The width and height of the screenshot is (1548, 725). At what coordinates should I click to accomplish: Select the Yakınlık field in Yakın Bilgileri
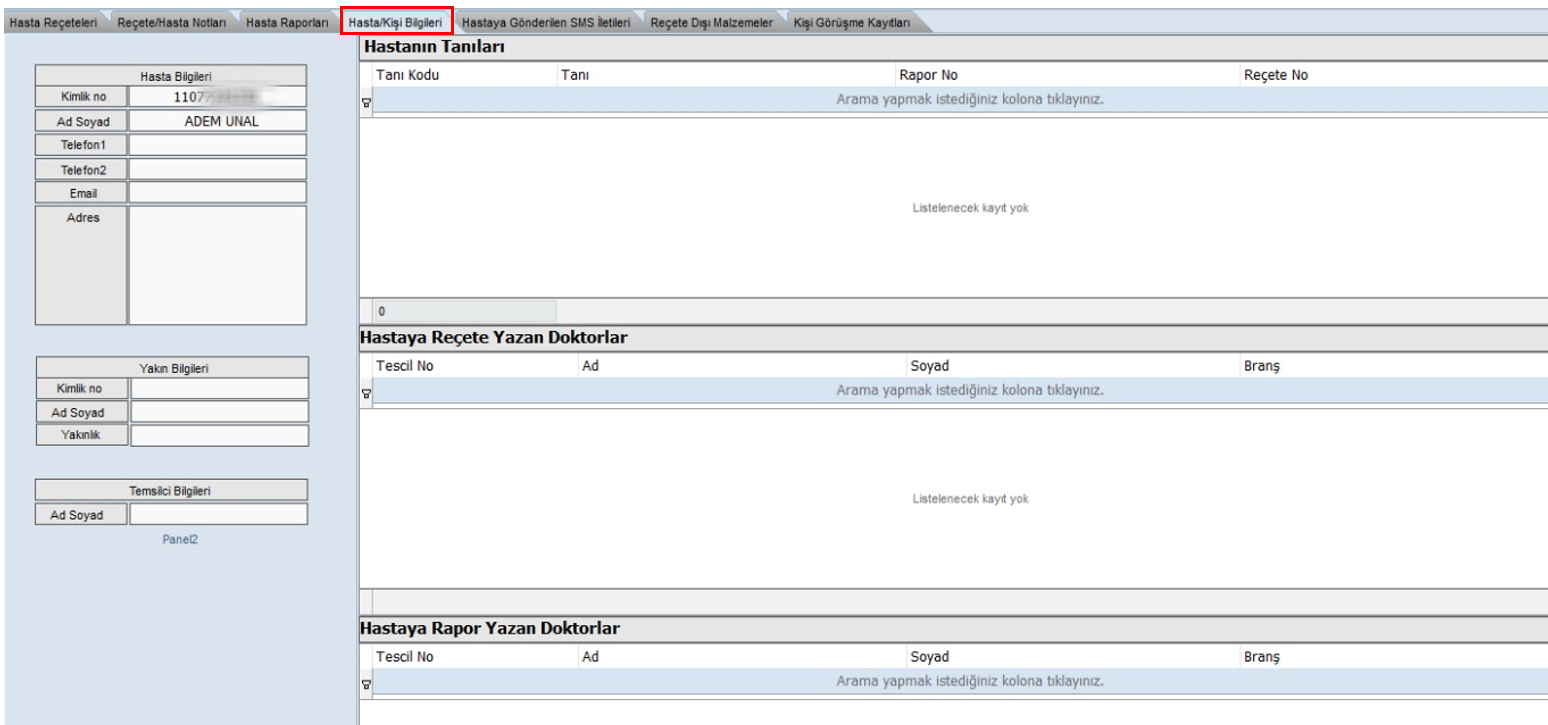pyautogui.click(x=219, y=436)
